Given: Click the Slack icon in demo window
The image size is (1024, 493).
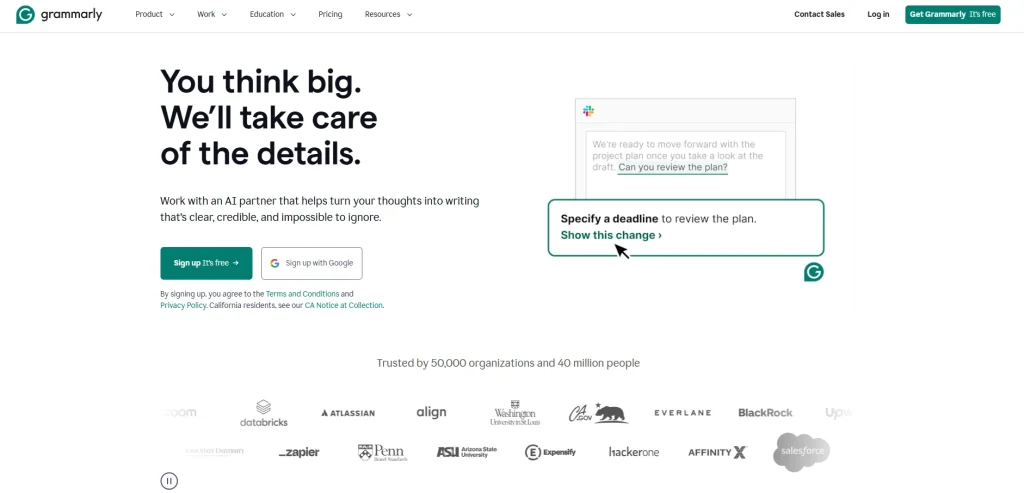Looking at the screenshot, I should 588,111.
